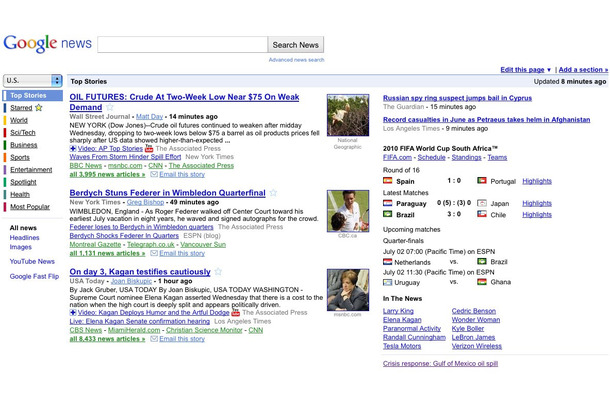
Task: Click the Ghana flag icon
Action: click(x=482, y=282)
